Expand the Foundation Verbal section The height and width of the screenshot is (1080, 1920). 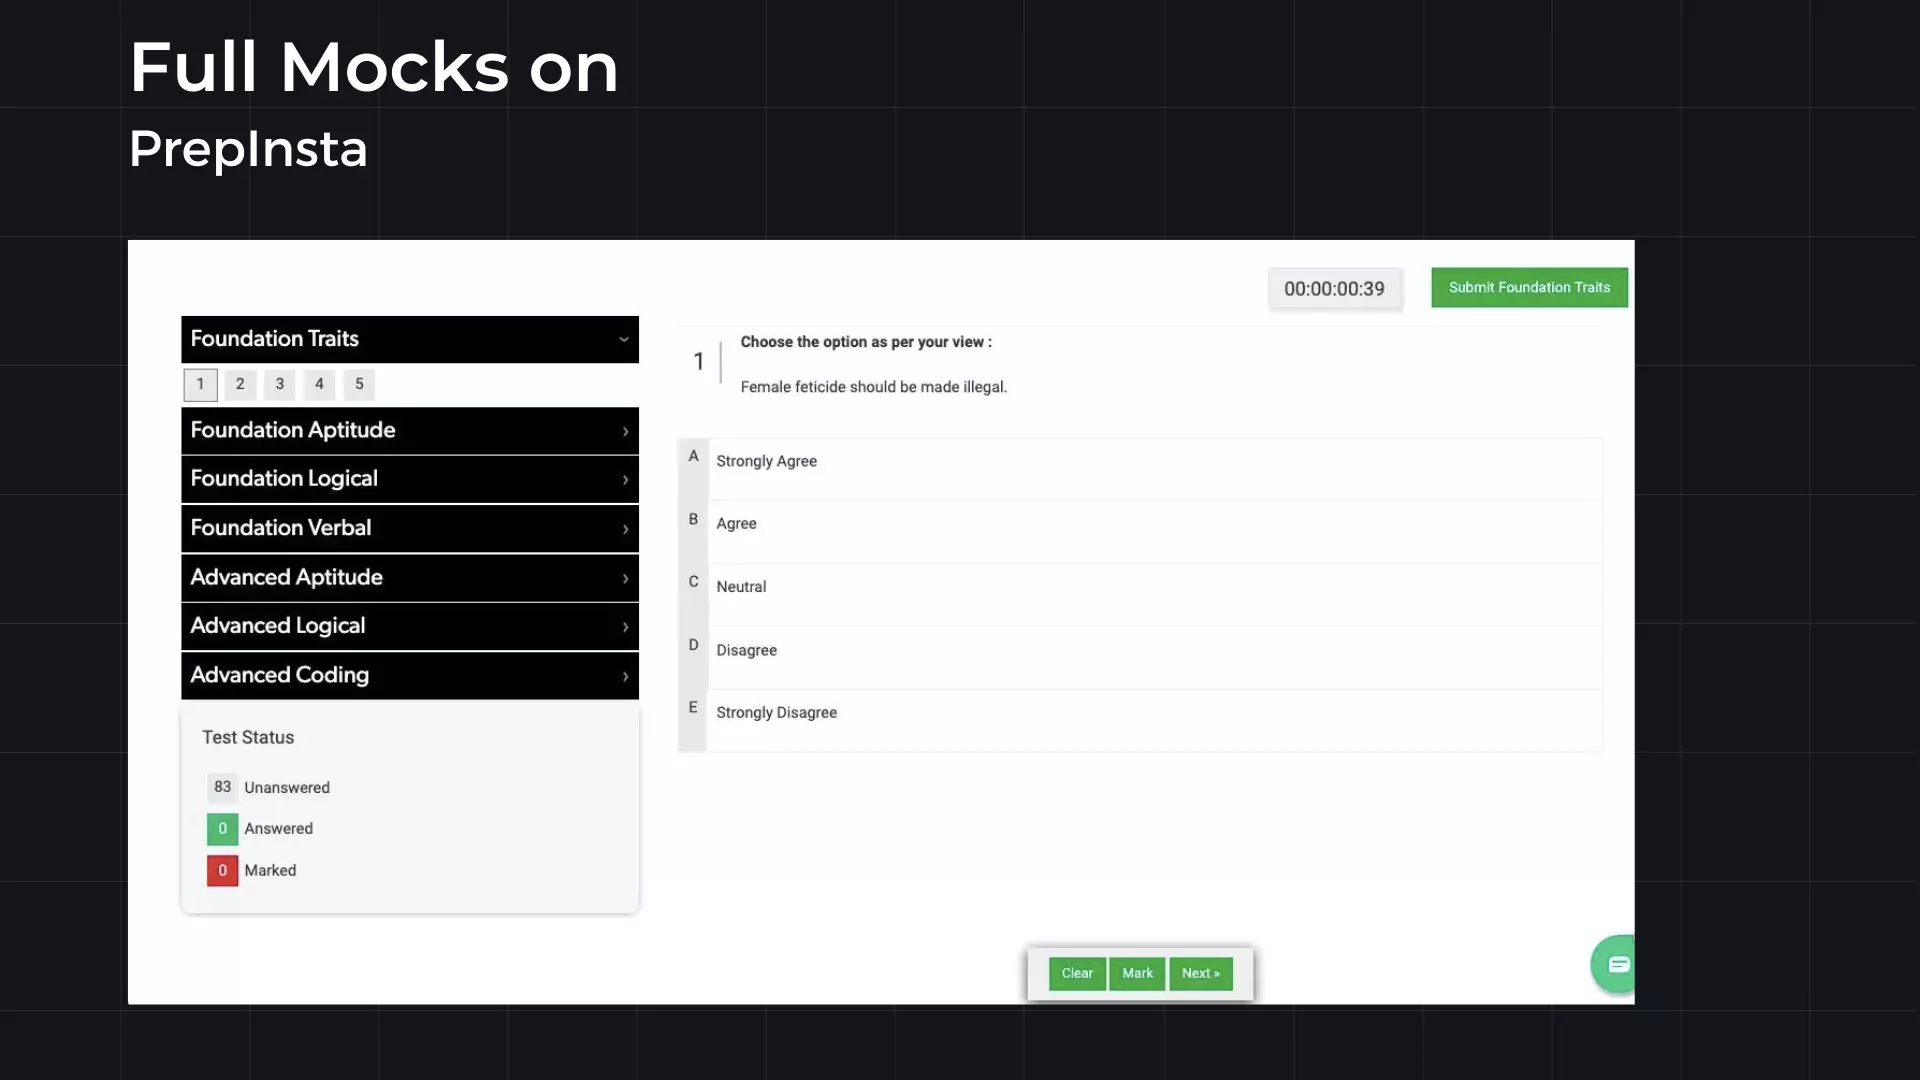click(409, 528)
